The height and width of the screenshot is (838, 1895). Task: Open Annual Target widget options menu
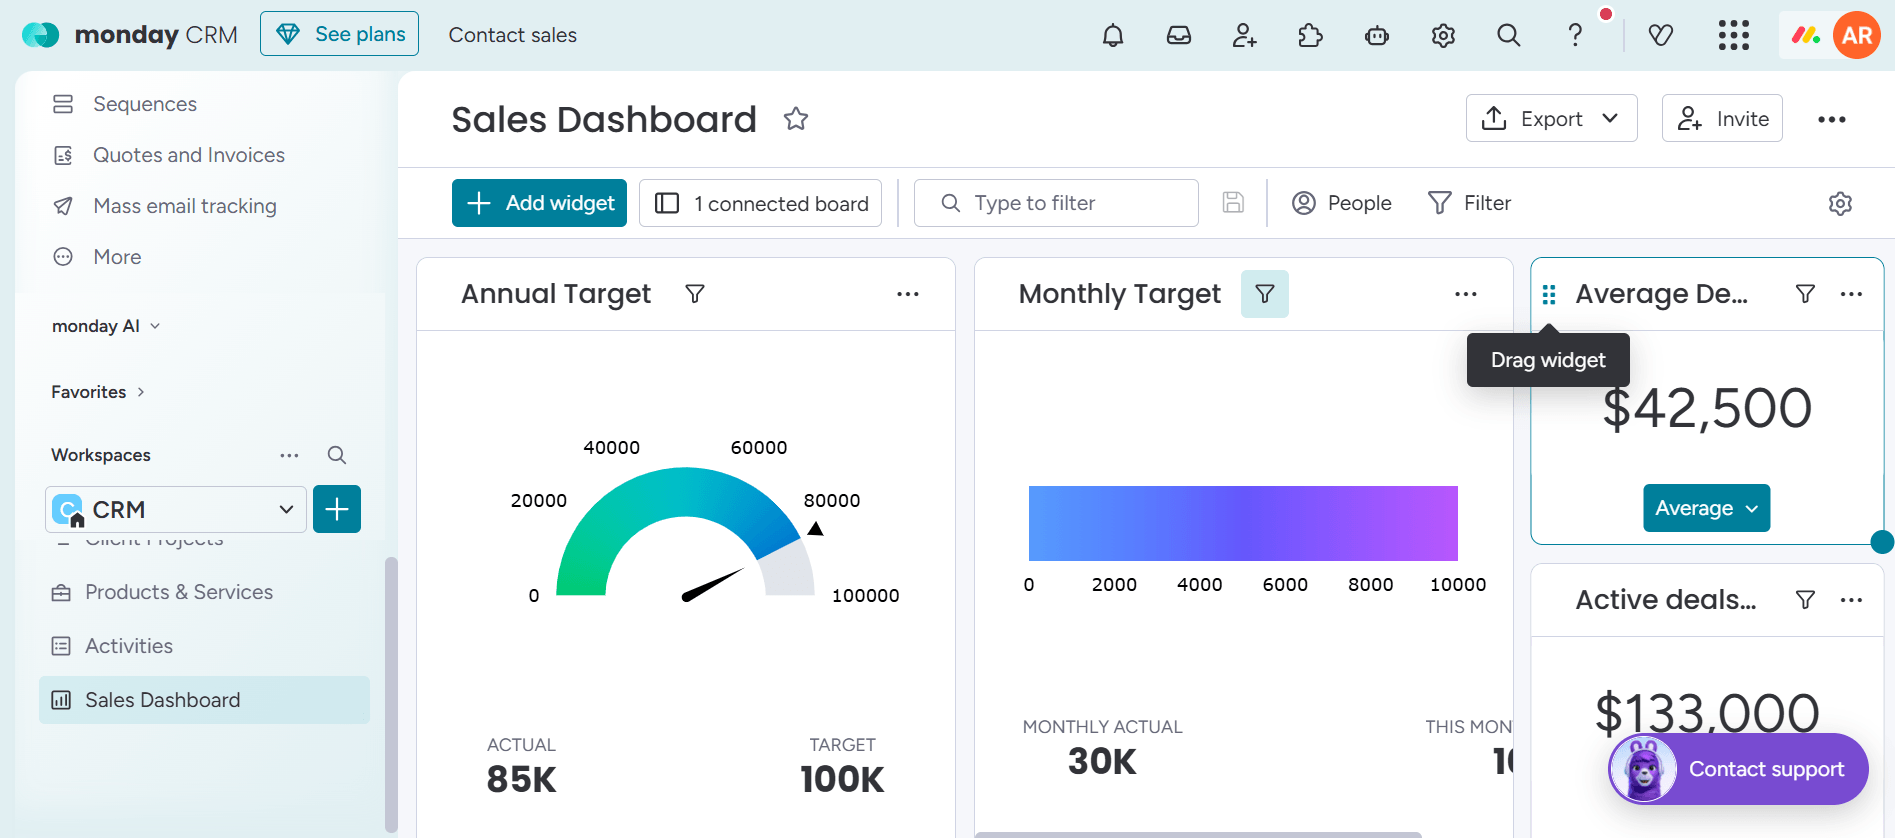coord(908,294)
